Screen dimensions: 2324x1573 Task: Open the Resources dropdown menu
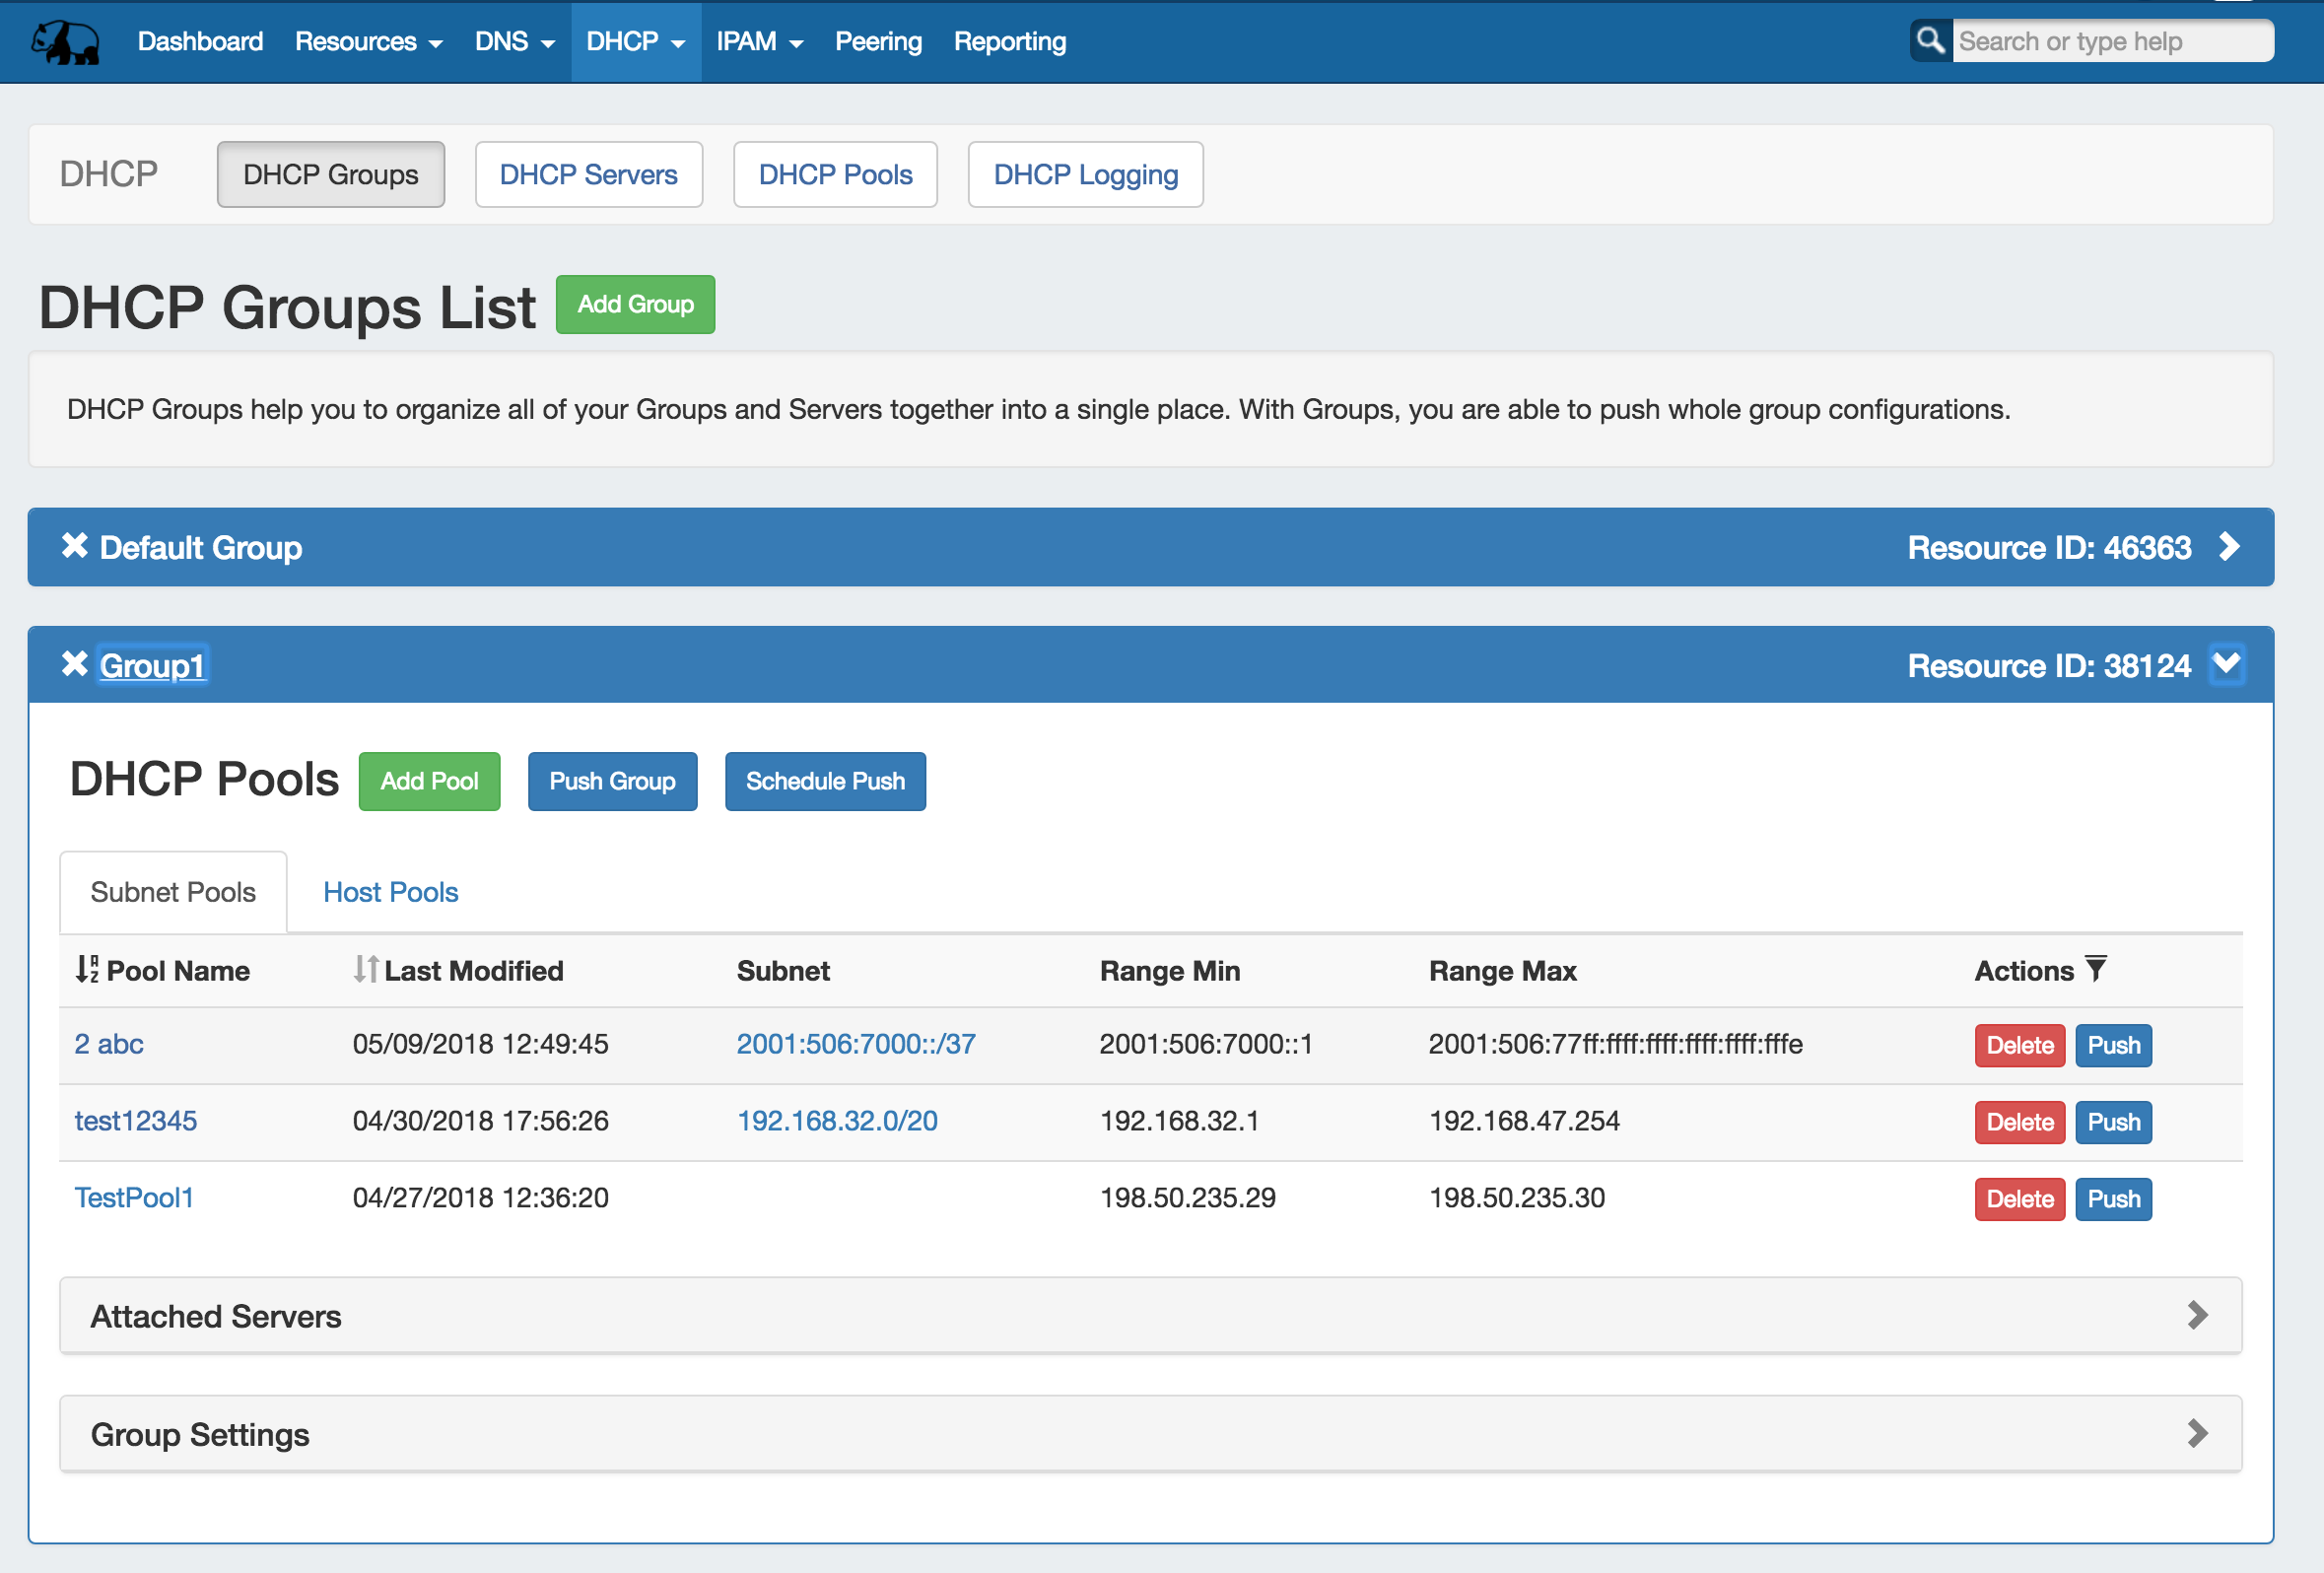368,42
